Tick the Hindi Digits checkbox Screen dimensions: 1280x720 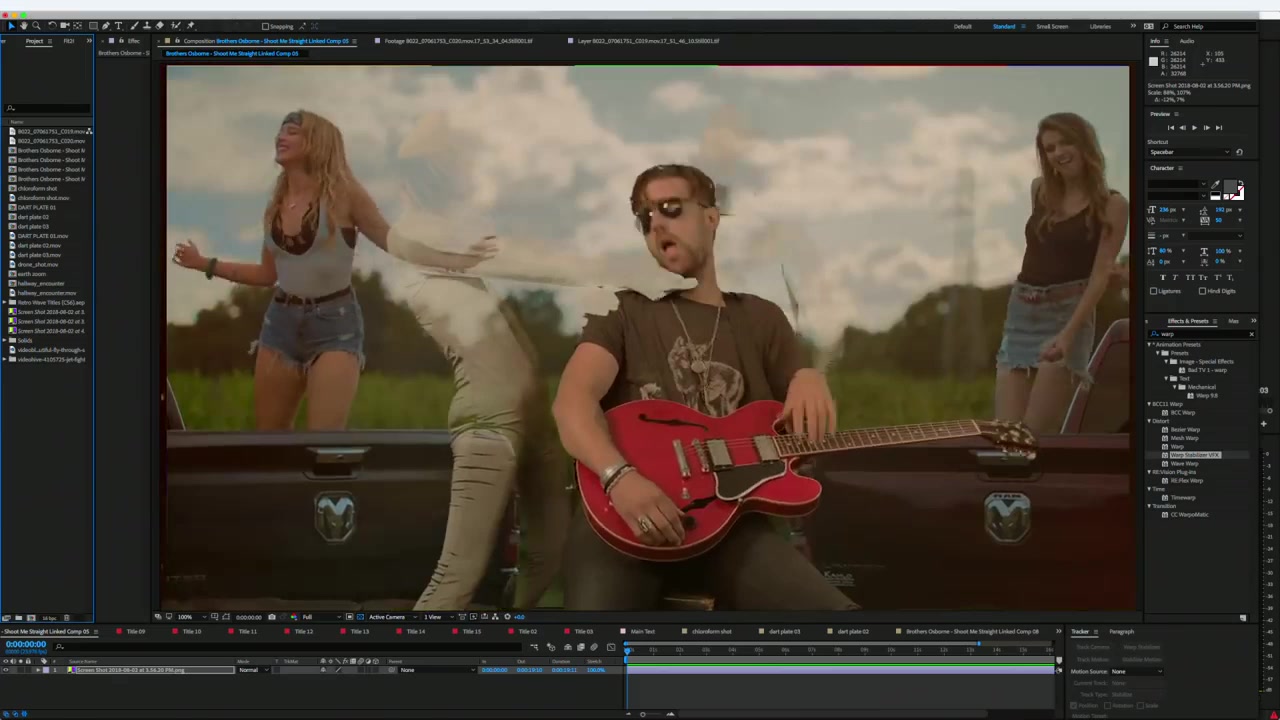(1203, 291)
